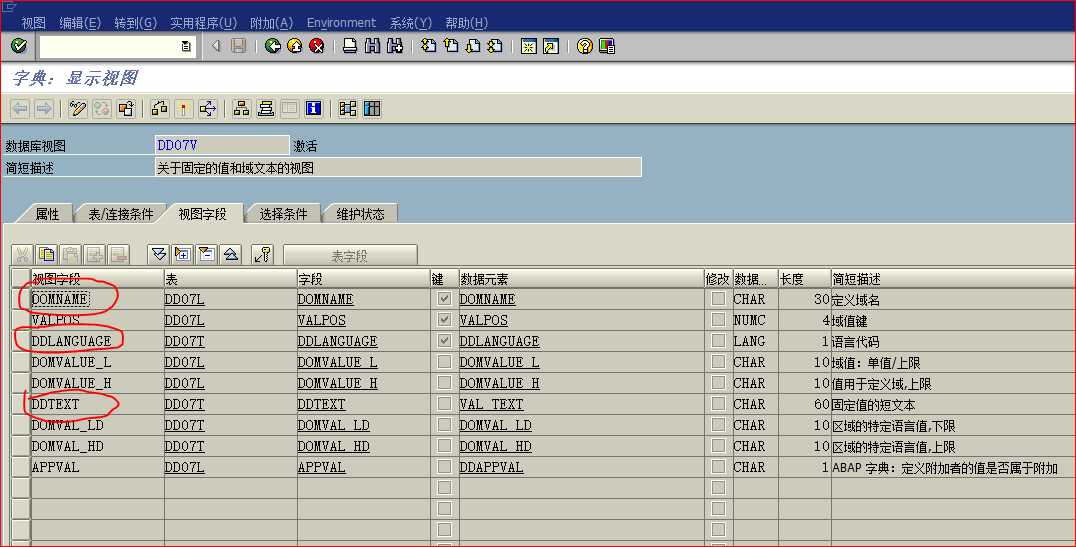Click the Activate matchstick icon
Viewport: 1076px width, 547px height.
[x=184, y=108]
